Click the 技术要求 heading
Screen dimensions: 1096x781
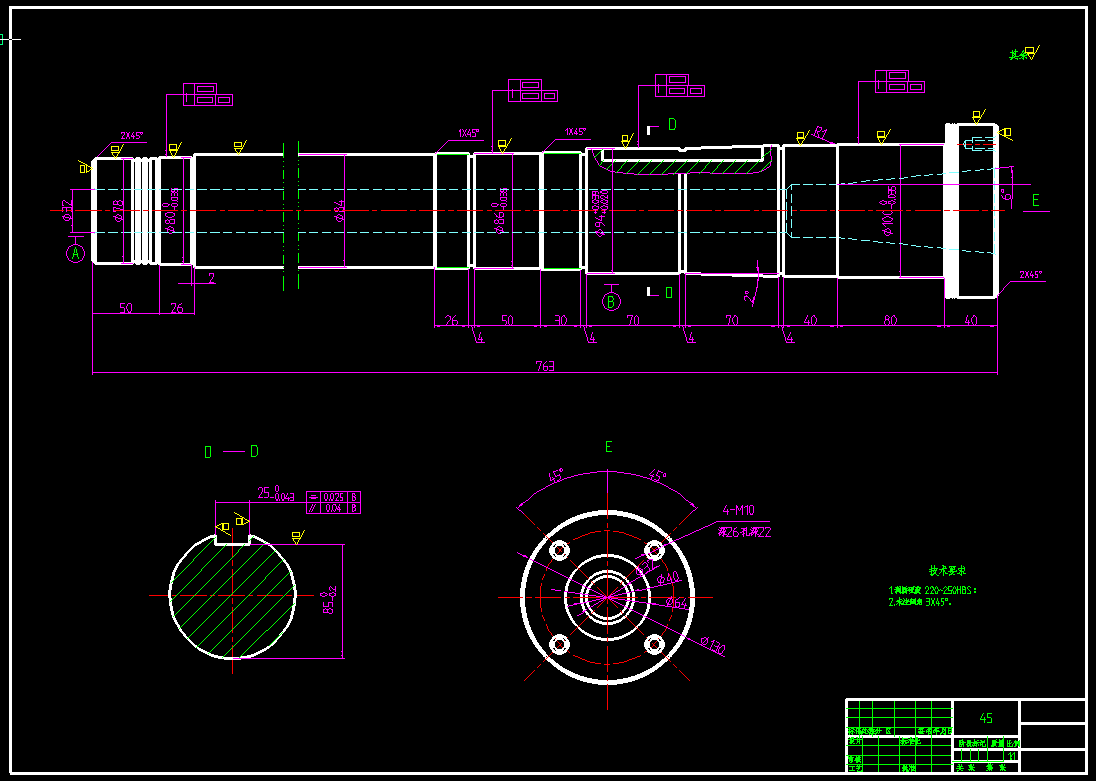947,571
